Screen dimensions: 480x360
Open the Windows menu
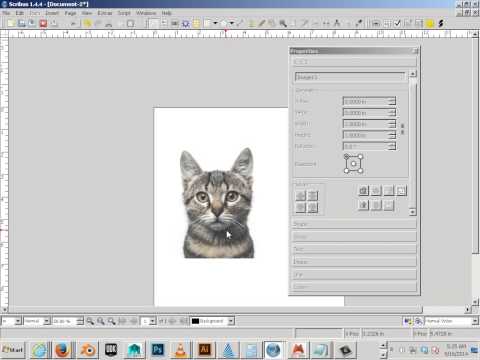146,13
